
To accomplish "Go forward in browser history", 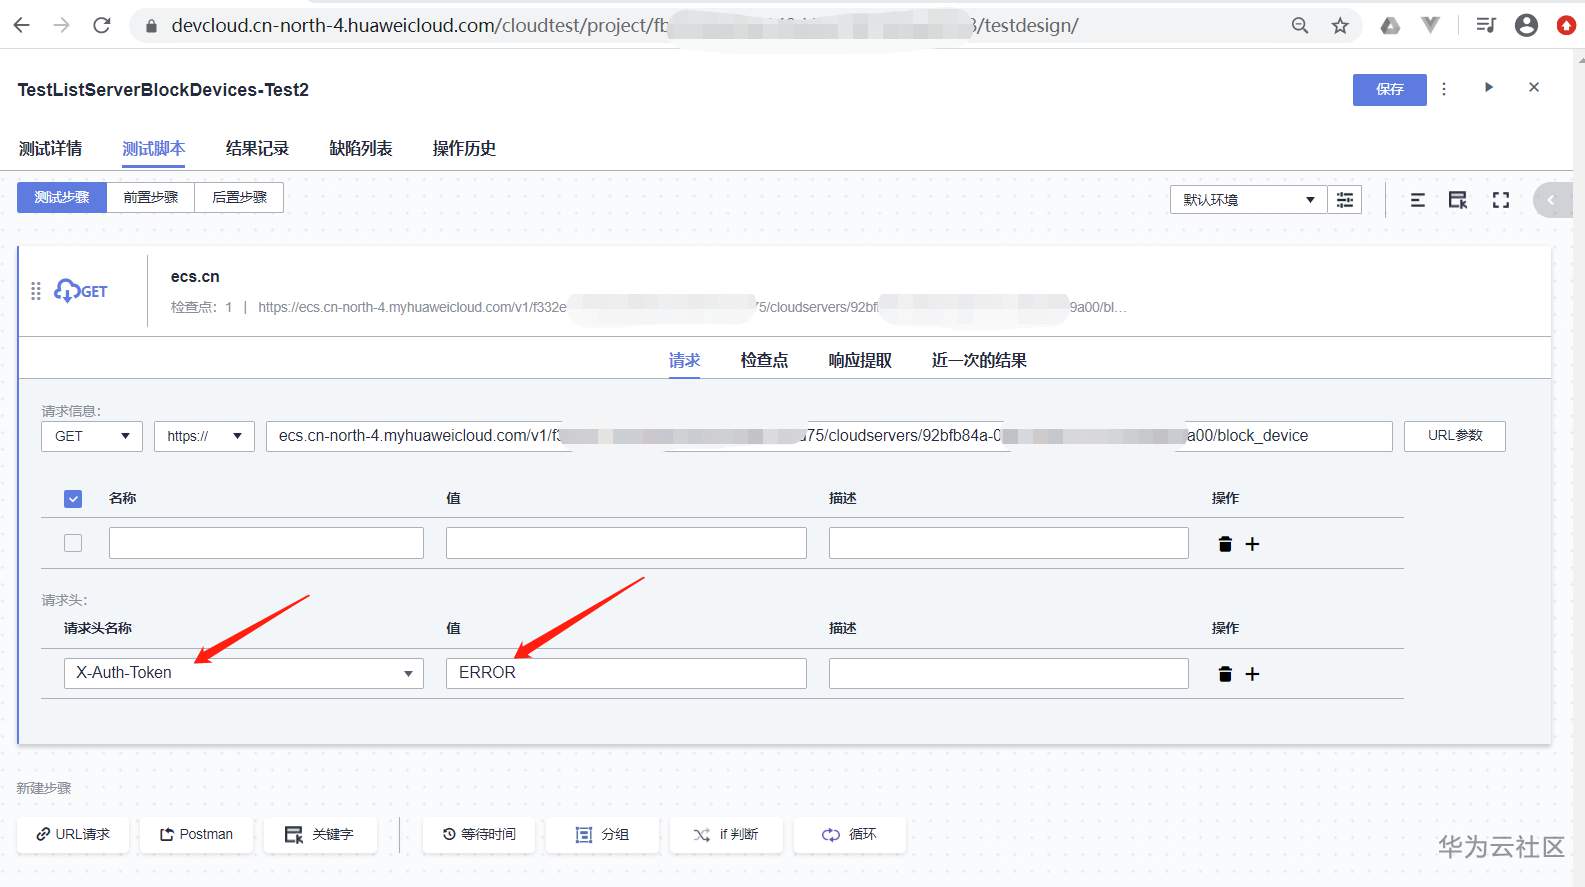I will point(62,25).
